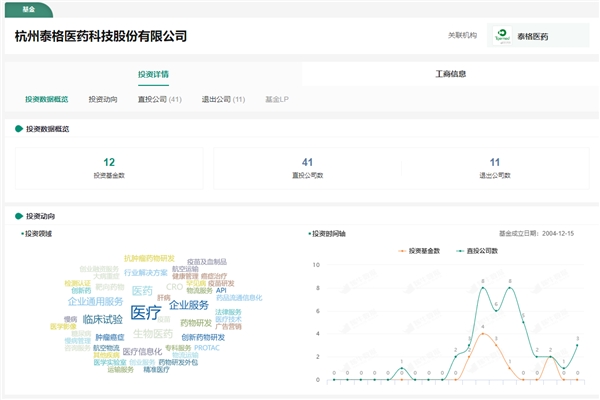Select 癌症治疗 in the word cloud
Image resolution: width=600 pixels, height=400 pixels.
click(x=214, y=276)
